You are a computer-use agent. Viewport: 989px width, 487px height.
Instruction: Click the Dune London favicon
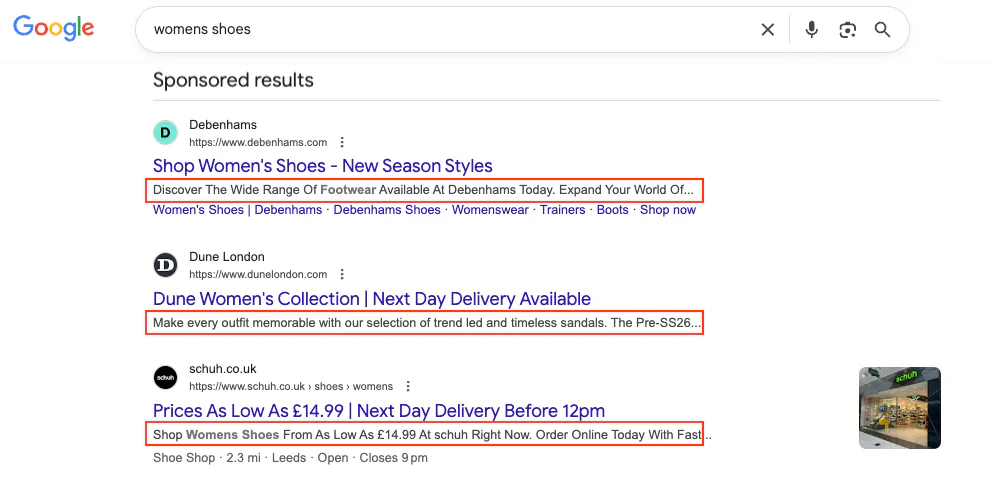[165, 265]
